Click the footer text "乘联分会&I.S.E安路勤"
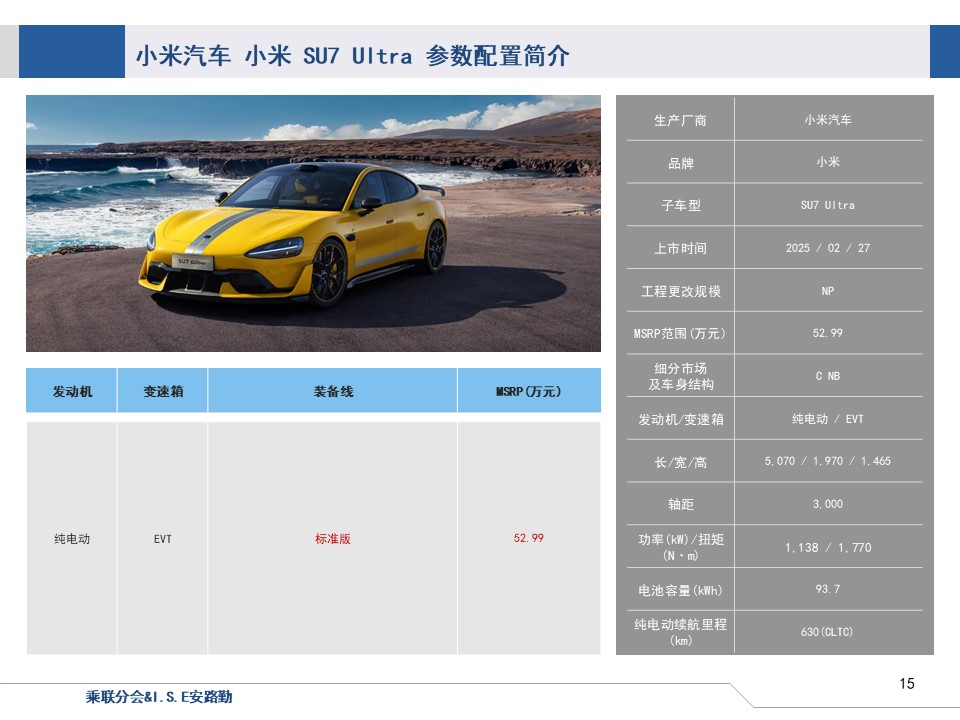The image size is (960, 720). click(159, 696)
